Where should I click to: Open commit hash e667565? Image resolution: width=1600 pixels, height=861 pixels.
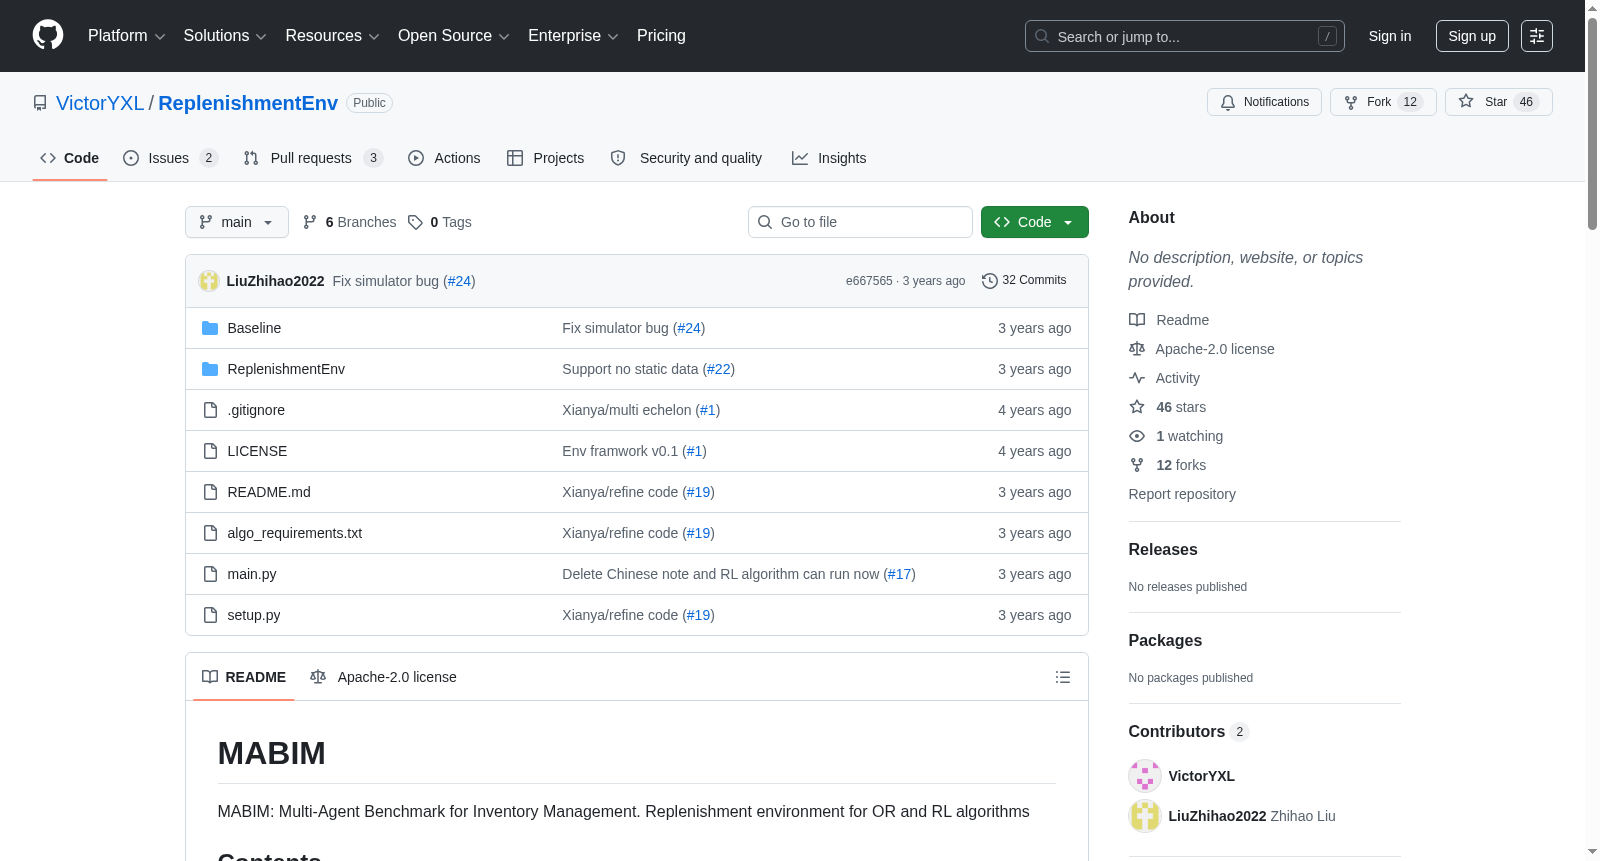coord(869,281)
